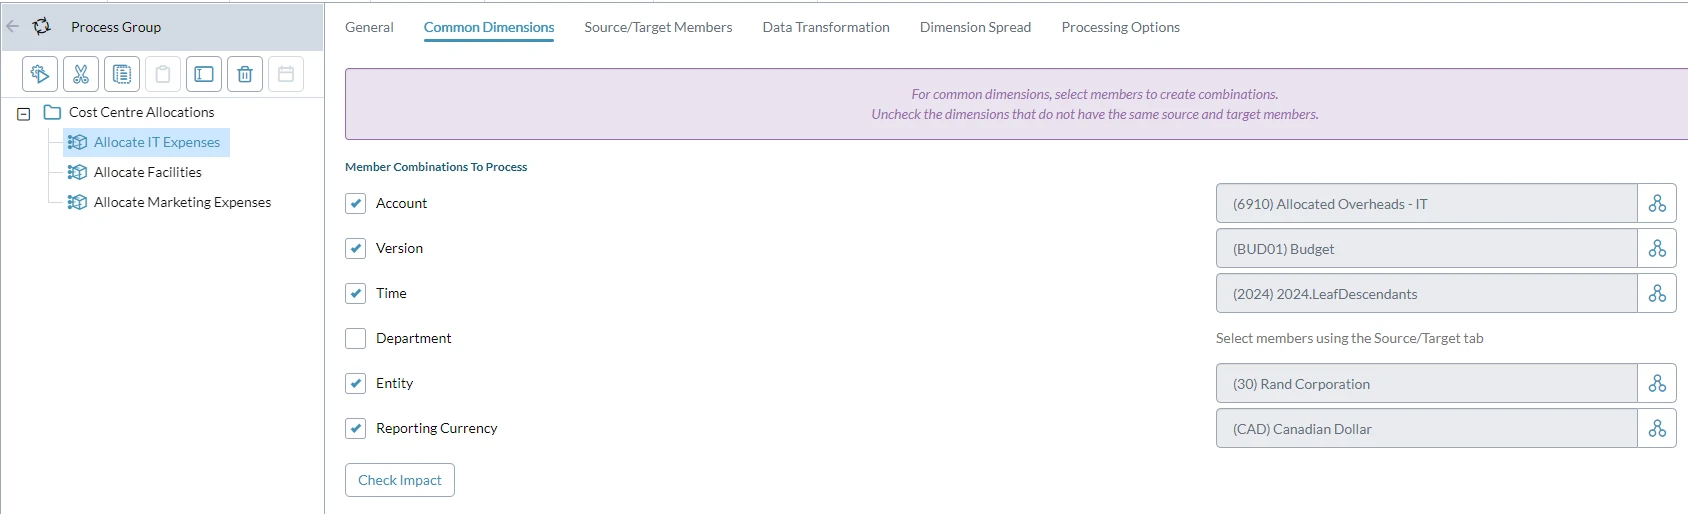
Task: Uncheck the Account dimension checkbox
Action: click(355, 203)
